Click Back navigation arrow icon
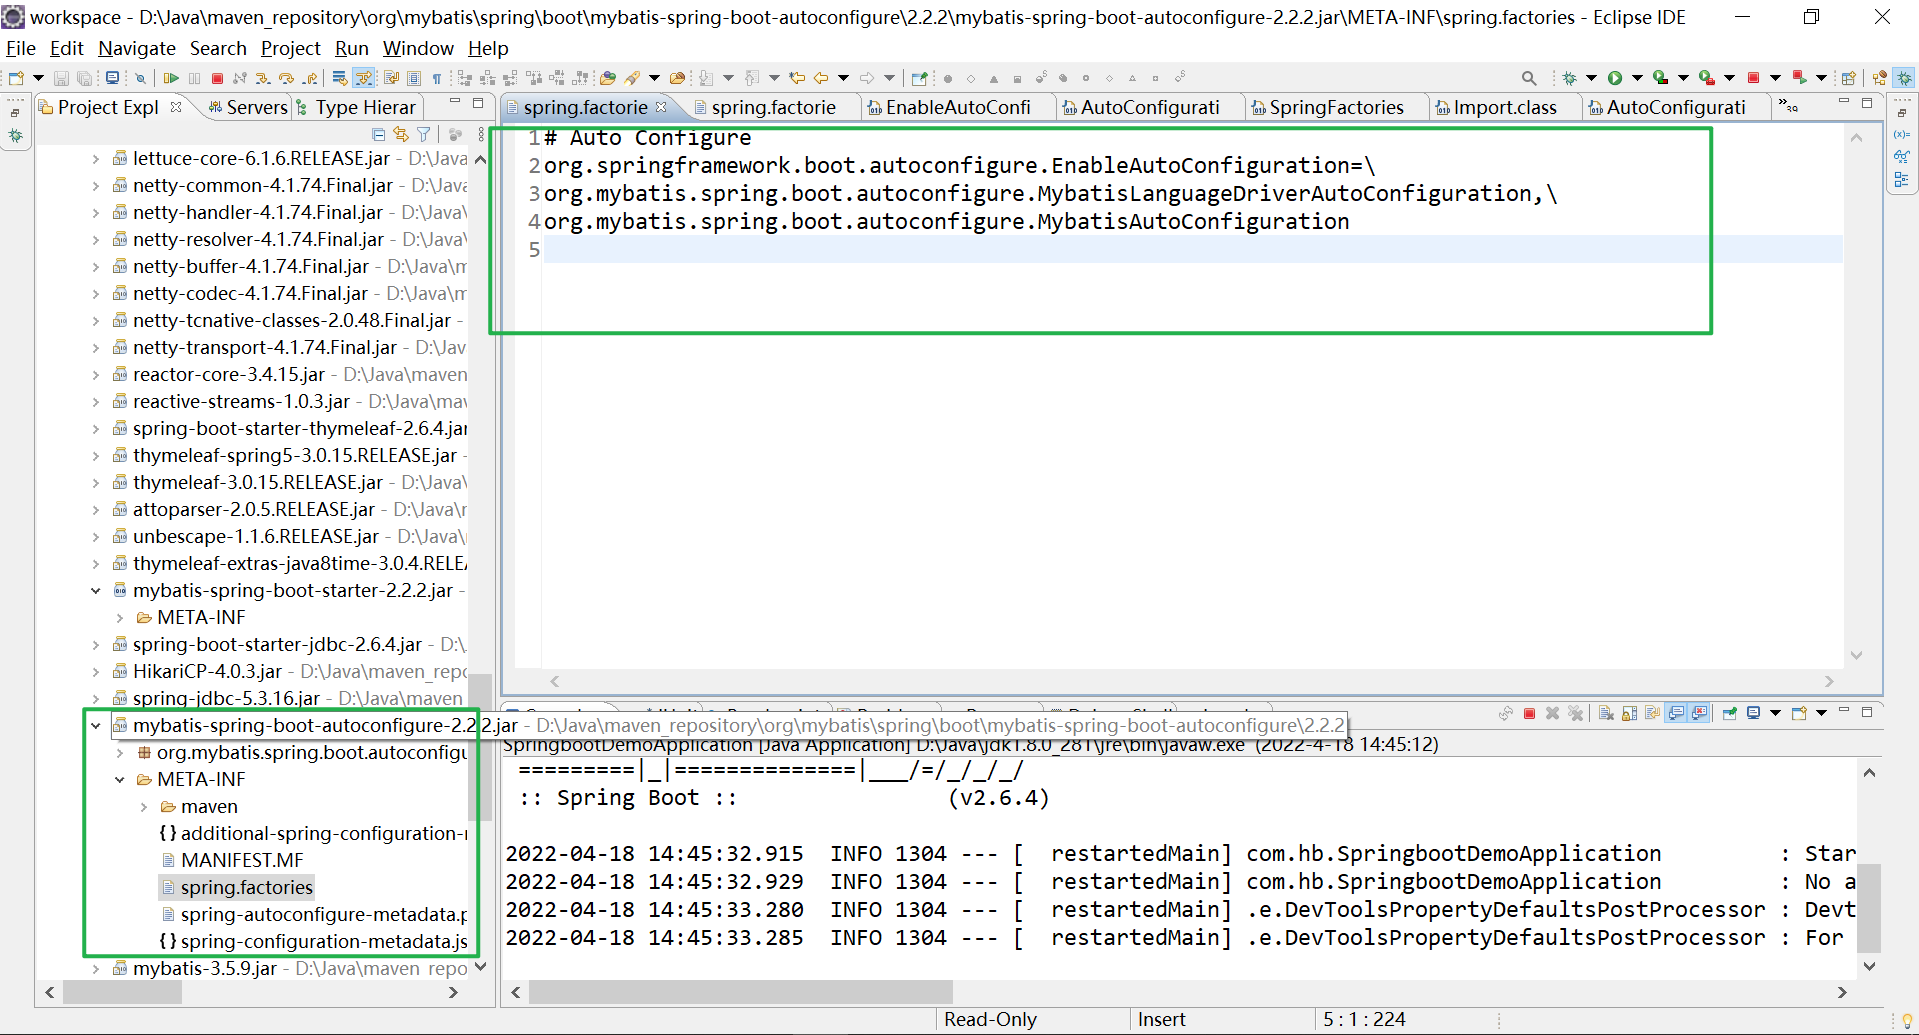Image resolution: width=1919 pixels, height=1035 pixels. click(821, 78)
